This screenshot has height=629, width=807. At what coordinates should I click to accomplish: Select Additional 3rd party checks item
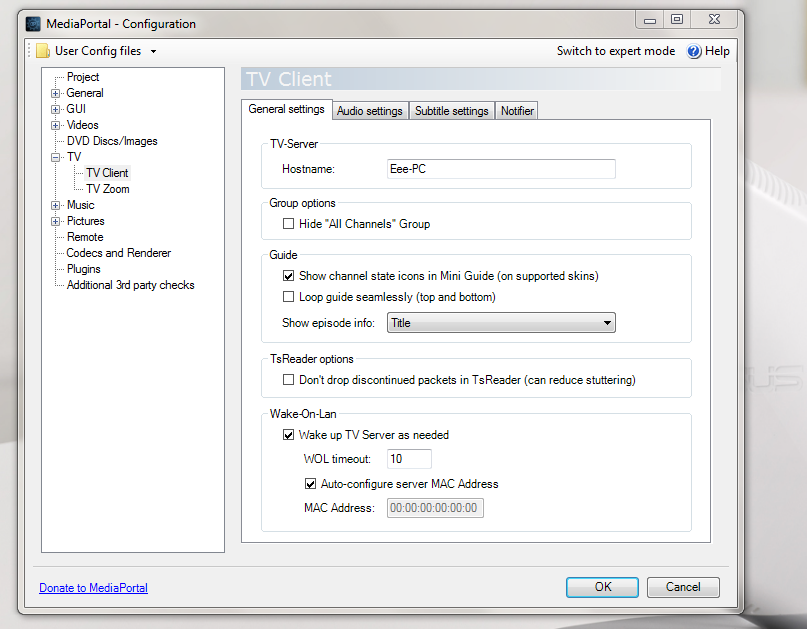click(131, 285)
